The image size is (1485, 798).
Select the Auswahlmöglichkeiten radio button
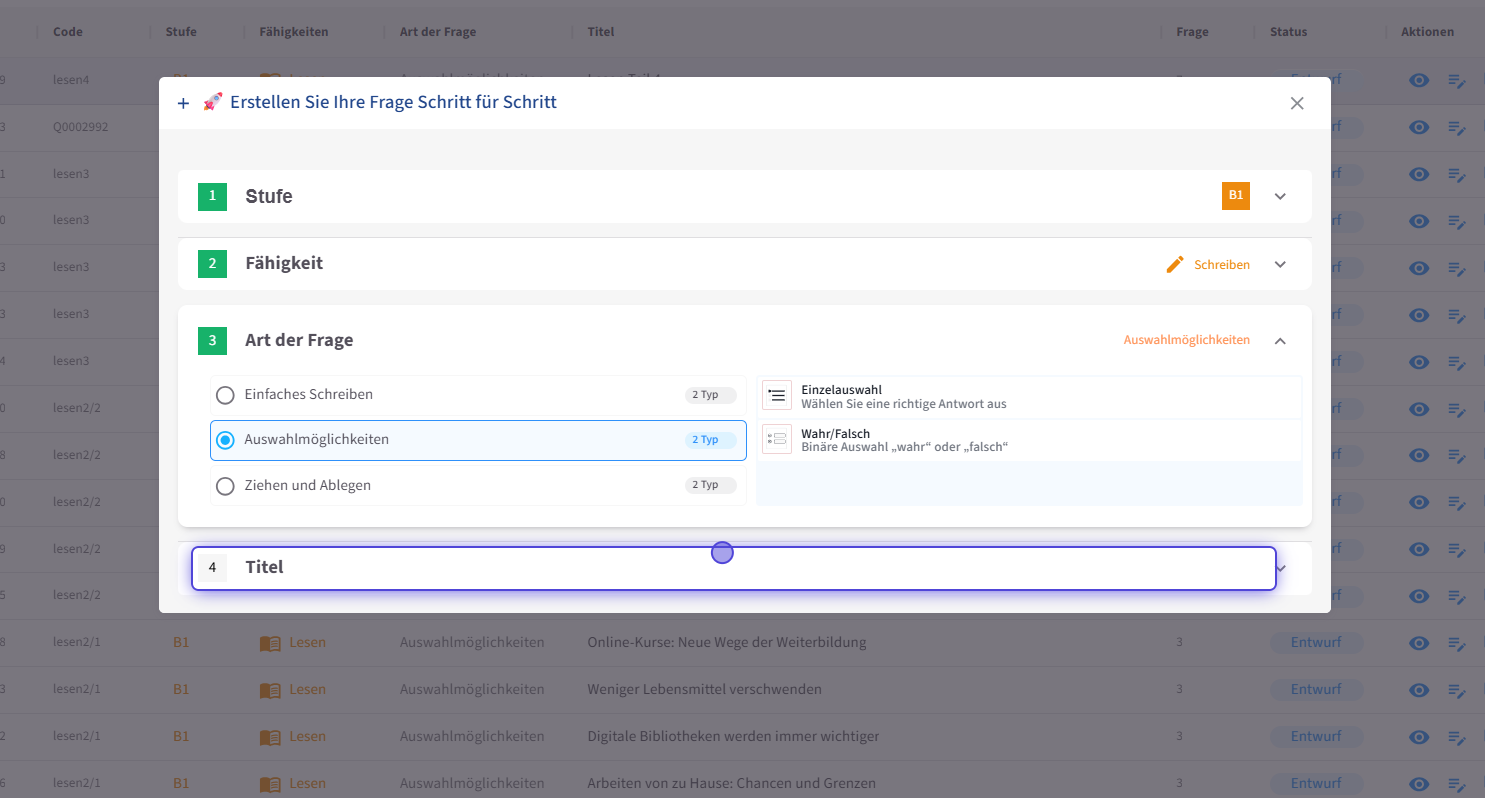click(226, 440)
